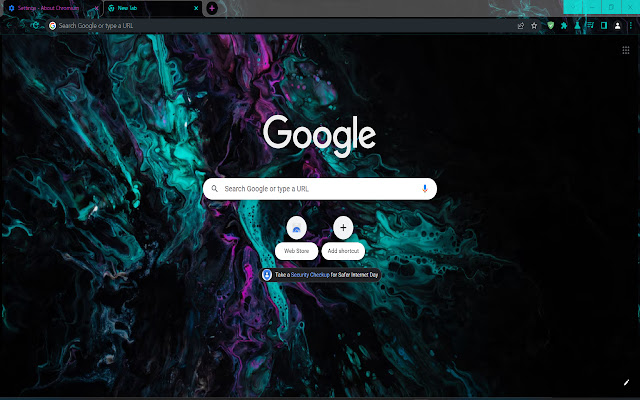
Task: Customize this page with pencil icon
Action: [626, 382]
